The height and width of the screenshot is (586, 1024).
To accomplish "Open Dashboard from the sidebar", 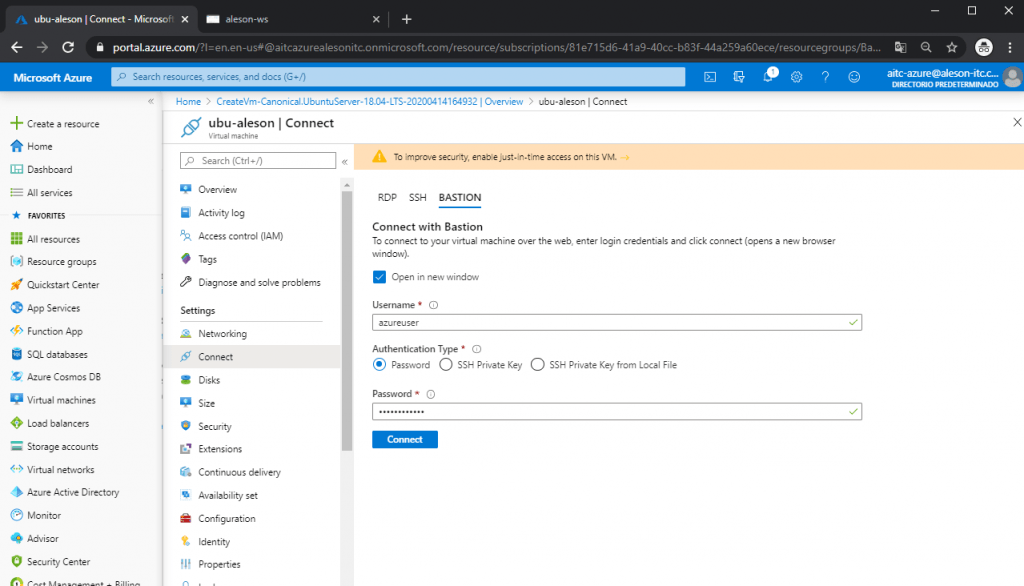I will tap(50, 169).
